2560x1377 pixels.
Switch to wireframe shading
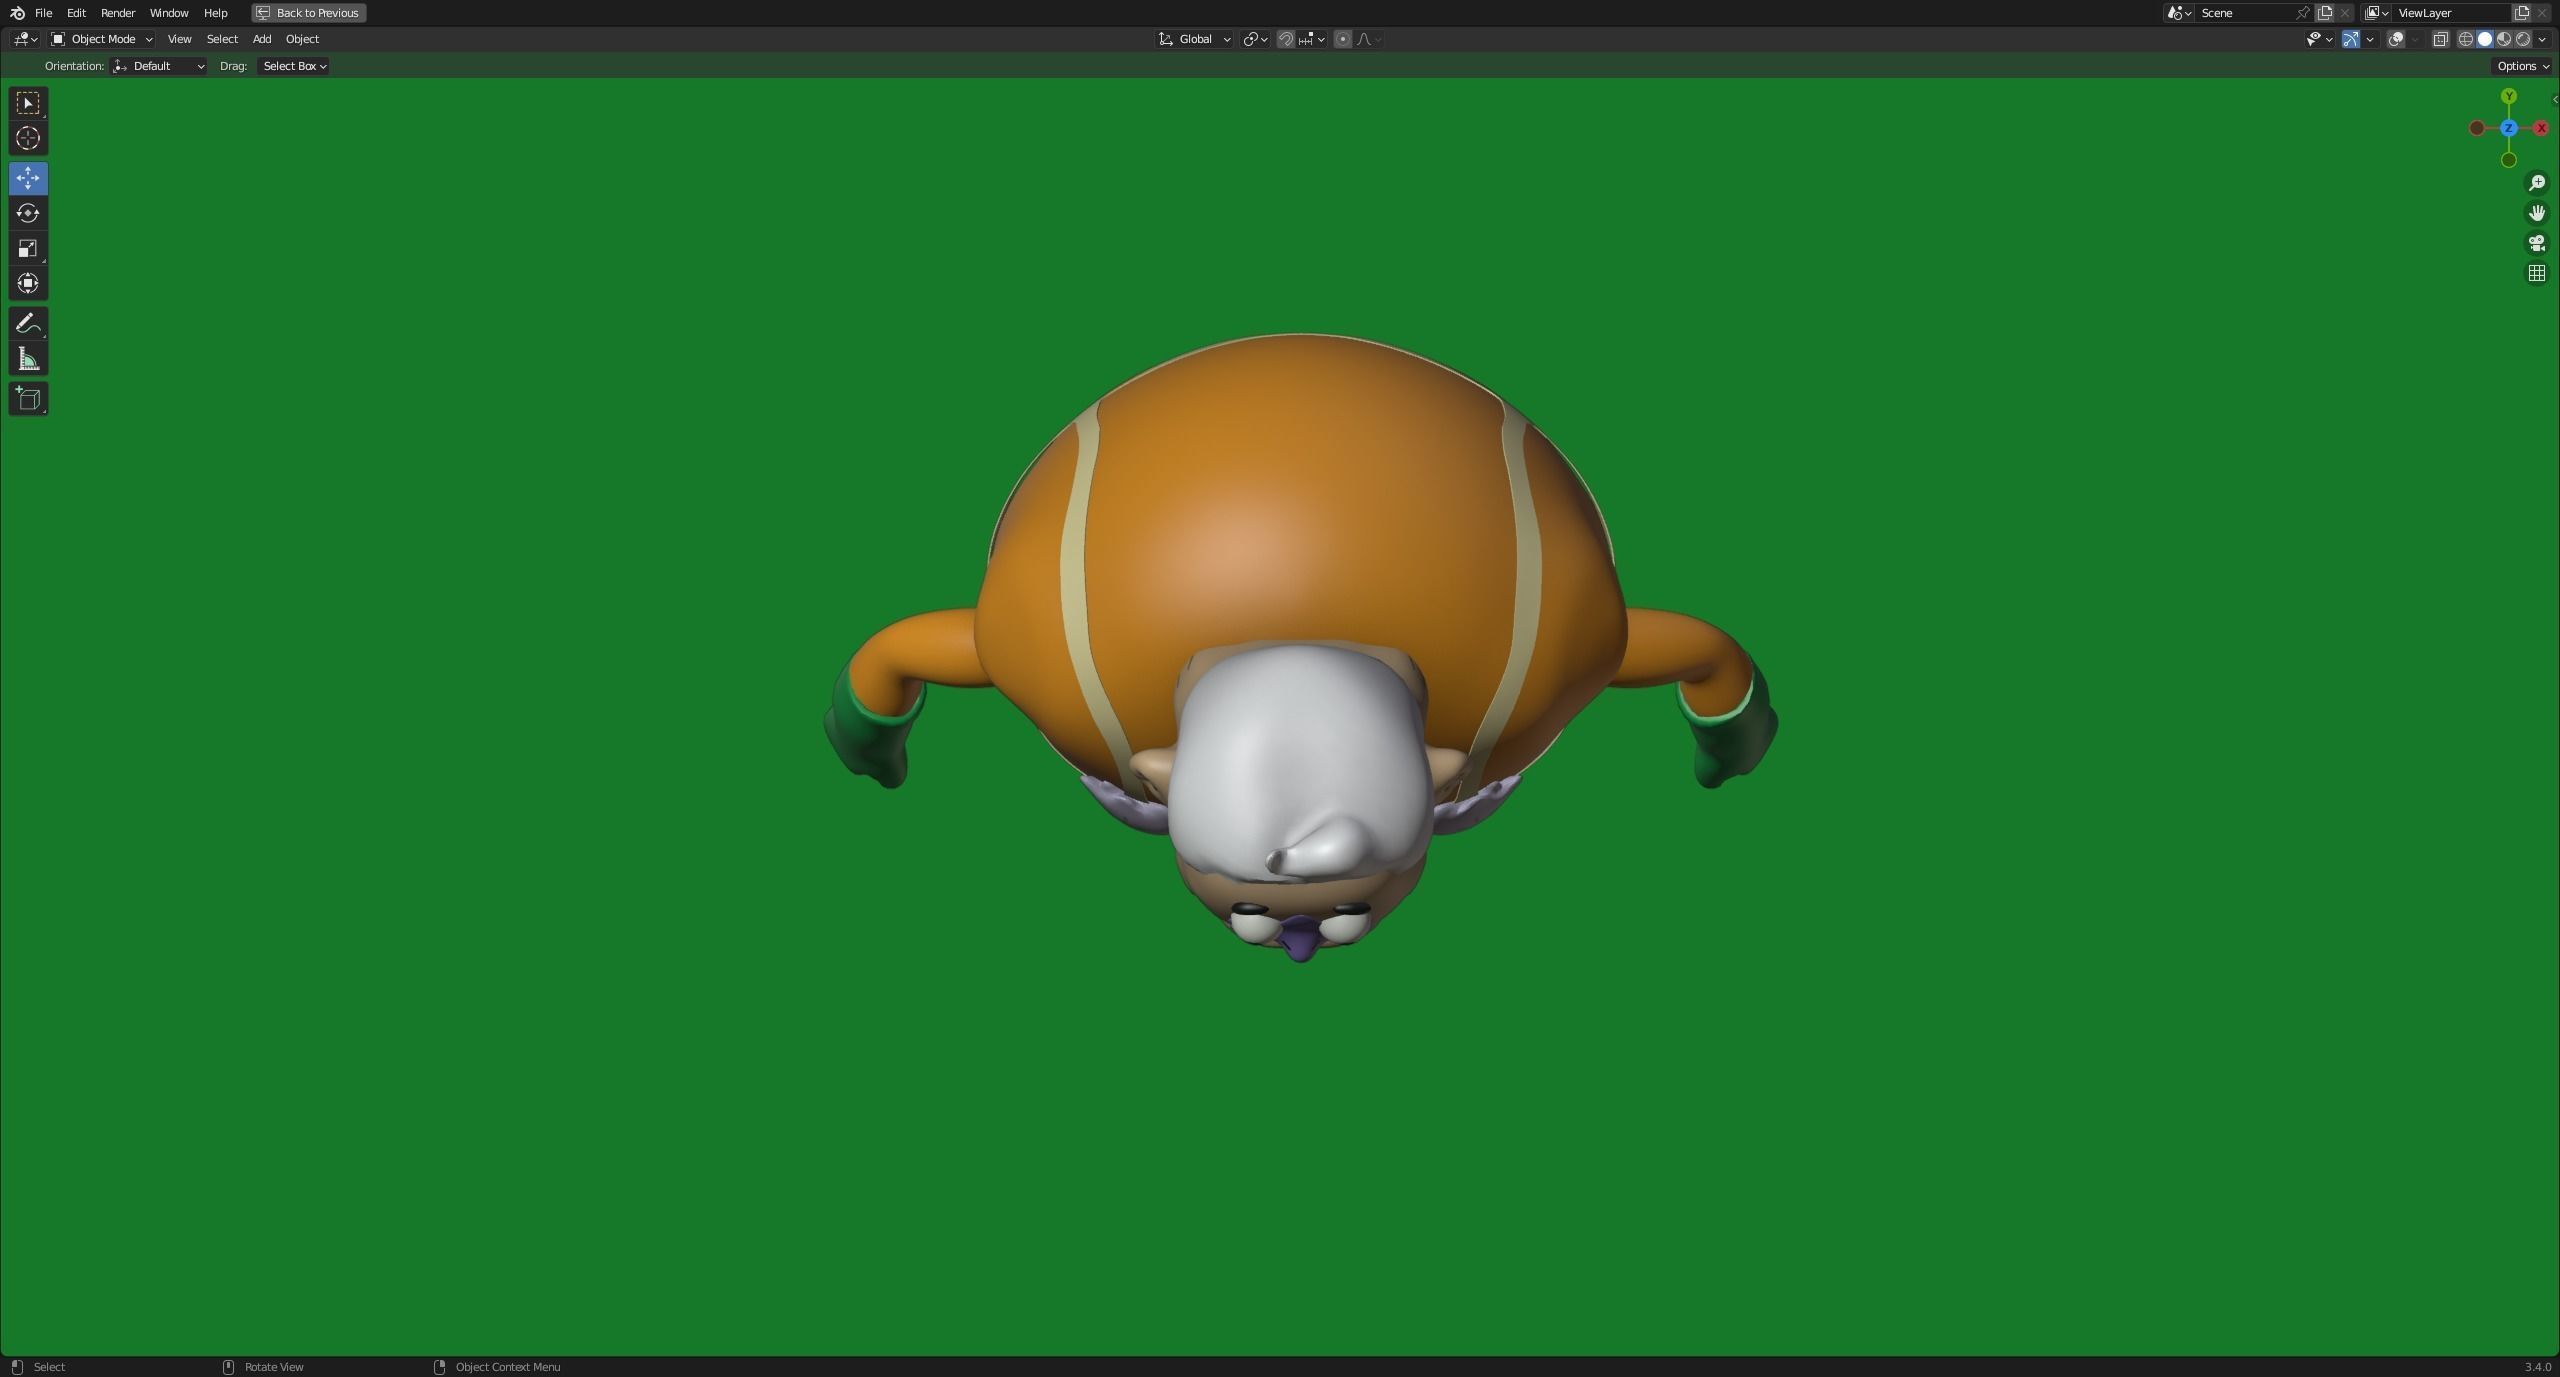pyautogui.click(x=2465, y=39)
